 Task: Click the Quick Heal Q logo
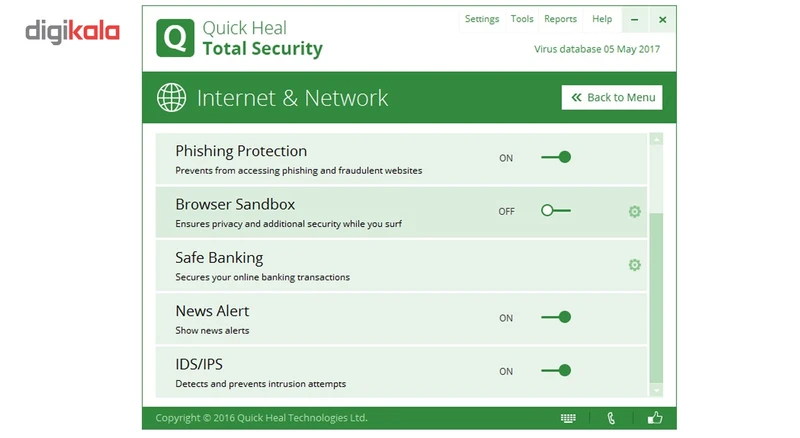[174, 38]
